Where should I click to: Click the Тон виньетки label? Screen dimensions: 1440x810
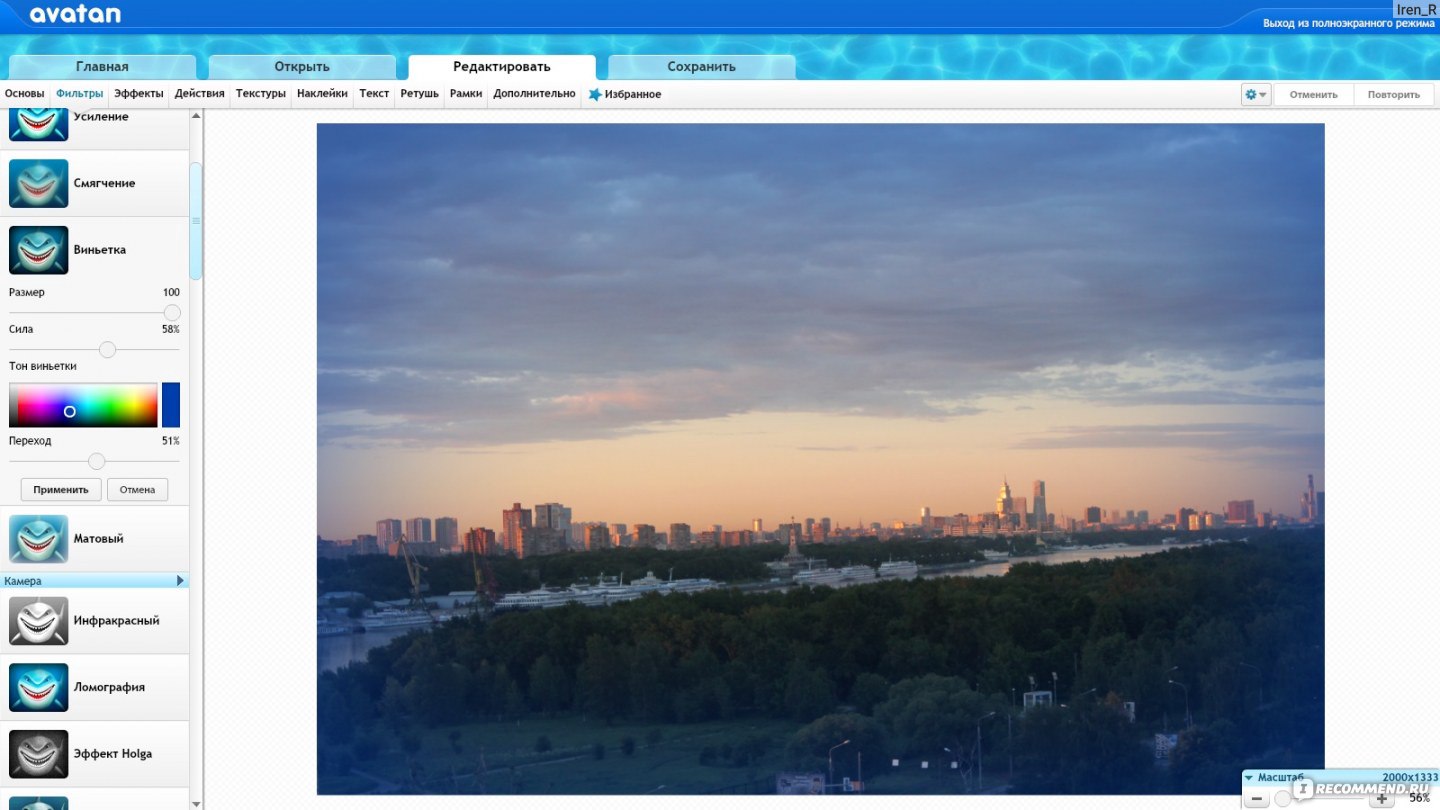coord(43,366)
